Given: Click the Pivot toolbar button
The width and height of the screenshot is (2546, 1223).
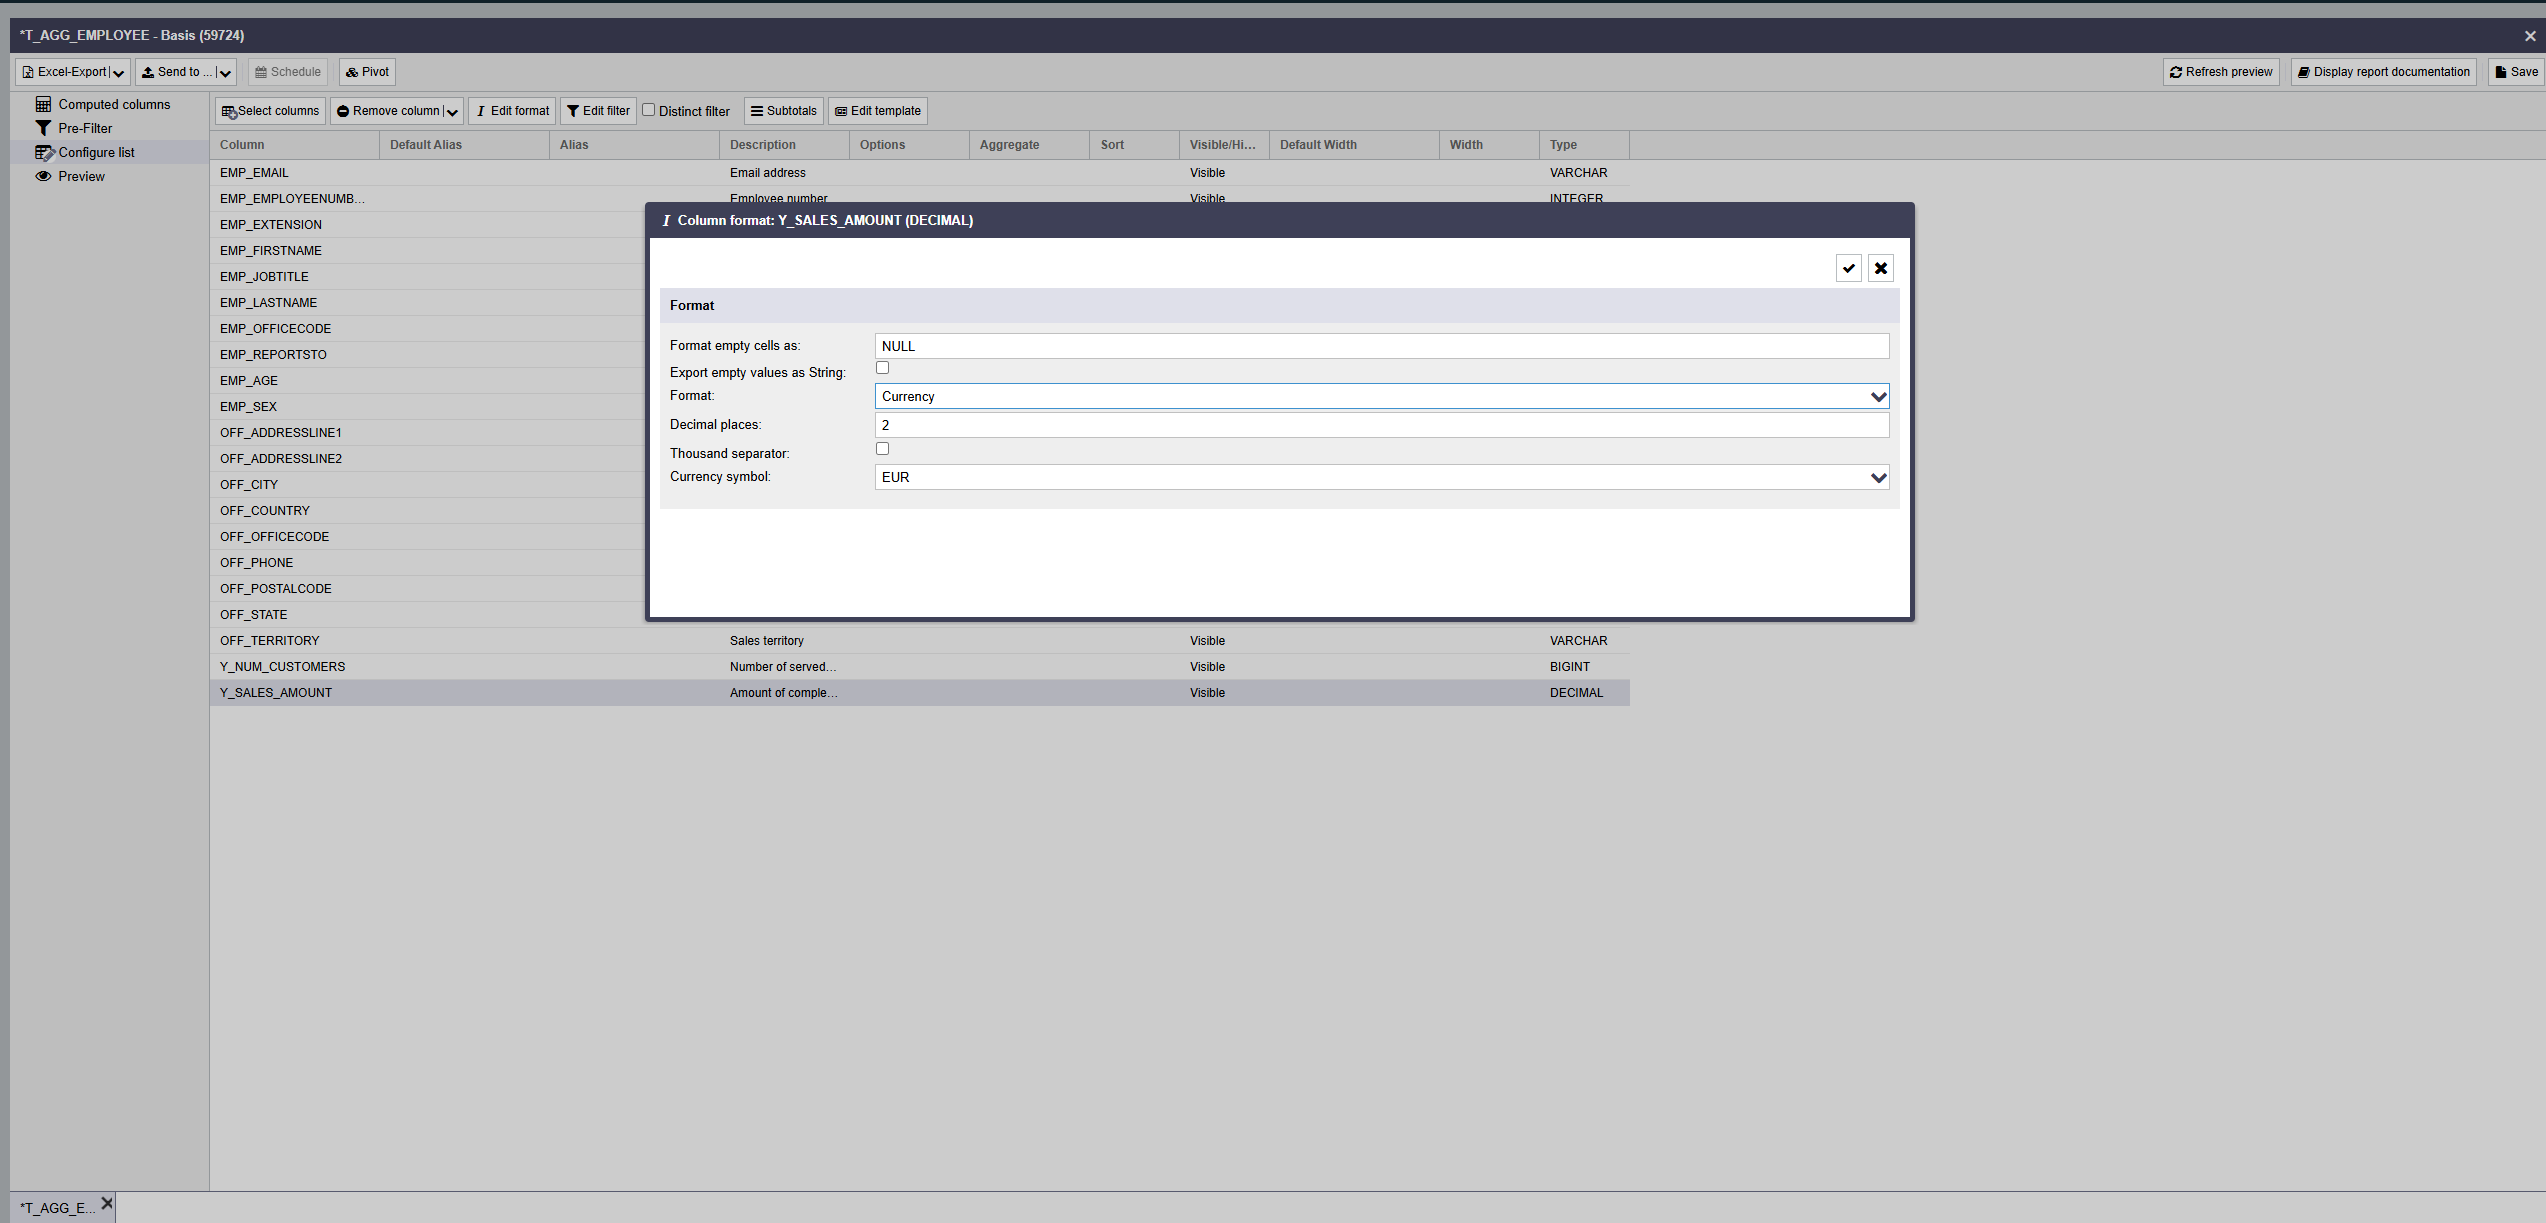Looking at the screenshot, I should (367, 72).
